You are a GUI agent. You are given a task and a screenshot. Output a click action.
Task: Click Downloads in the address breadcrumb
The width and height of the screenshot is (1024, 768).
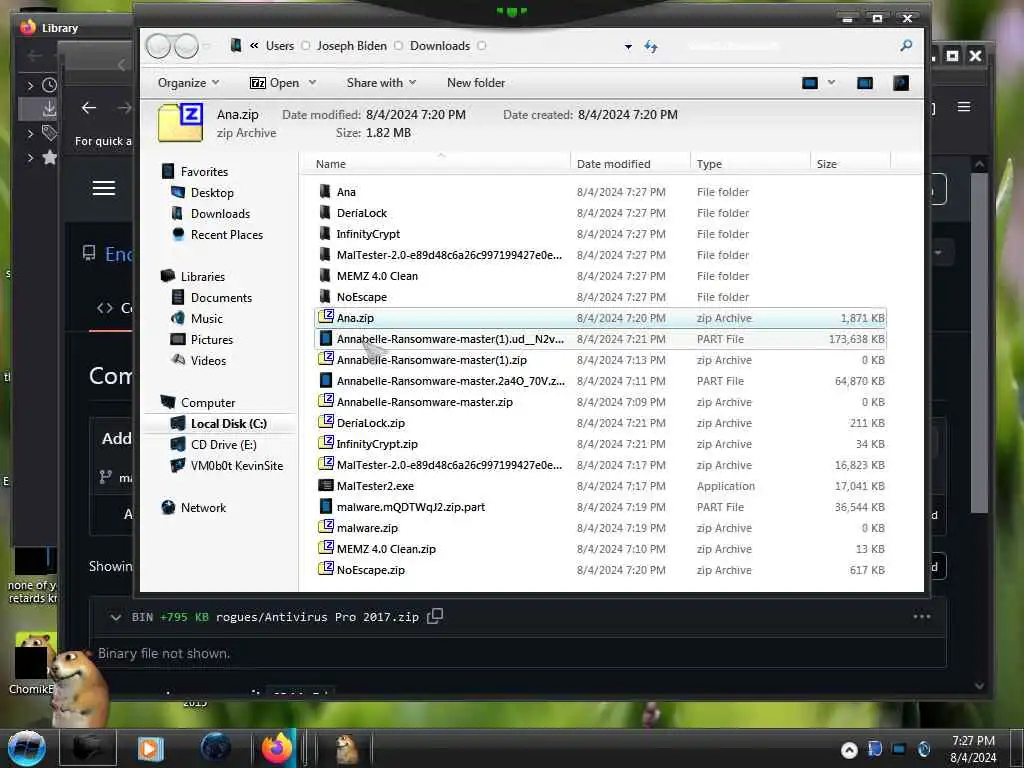[440, 46]
